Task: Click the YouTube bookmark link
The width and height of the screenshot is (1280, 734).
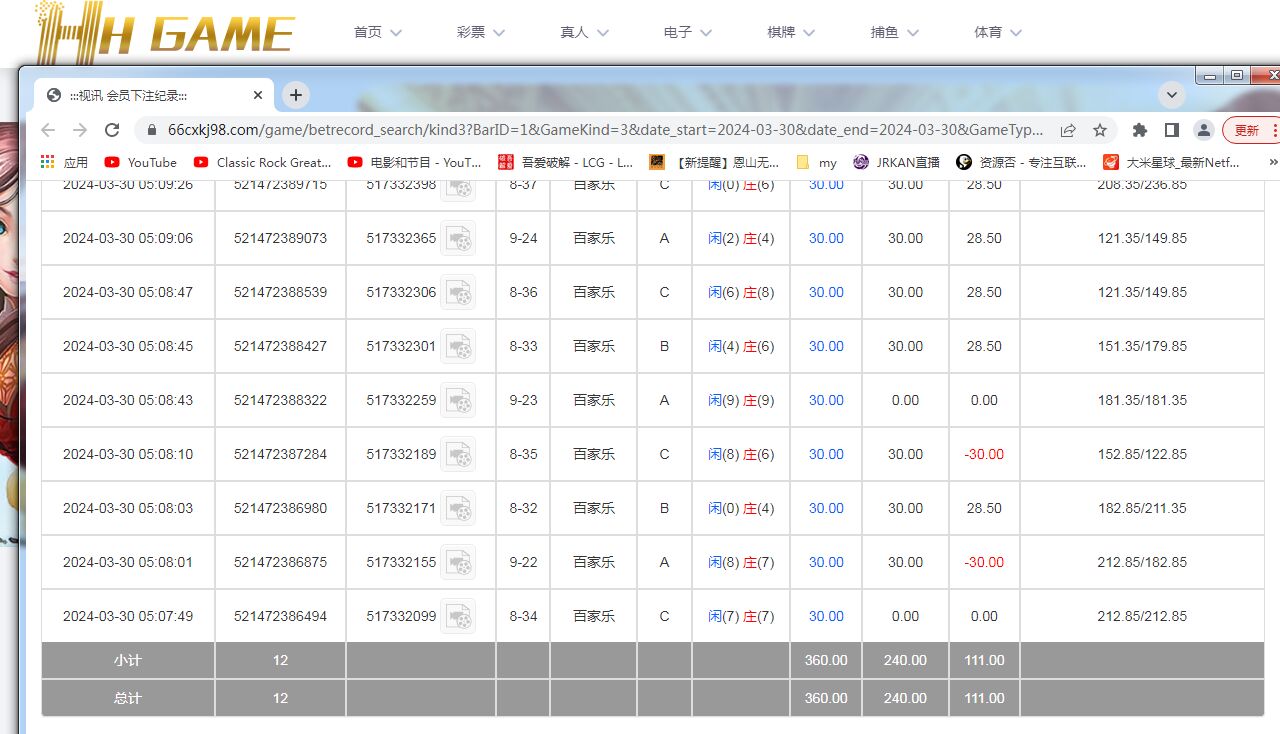Action: coord(141,162)
